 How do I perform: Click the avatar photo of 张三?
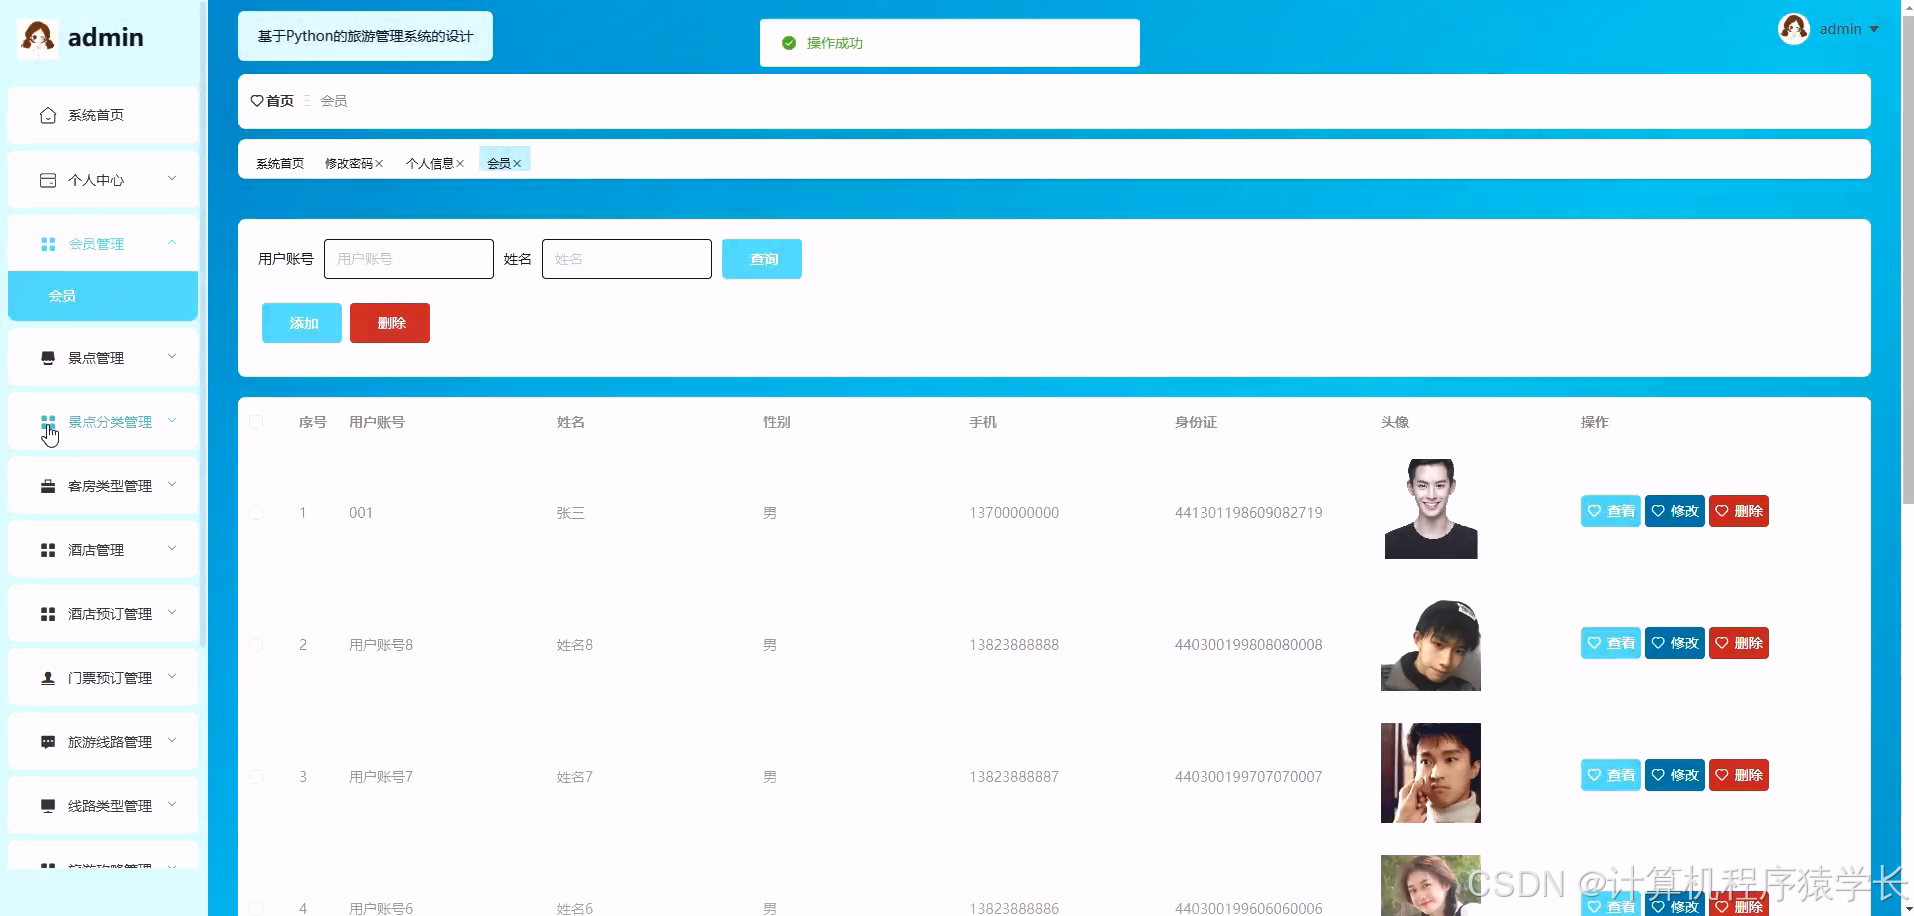1431,509
